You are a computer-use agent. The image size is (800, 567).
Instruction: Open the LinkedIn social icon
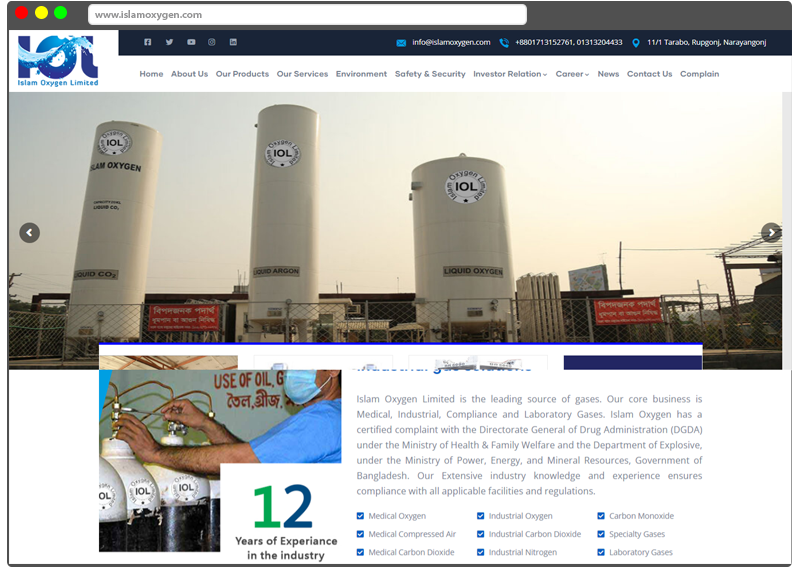233,42
